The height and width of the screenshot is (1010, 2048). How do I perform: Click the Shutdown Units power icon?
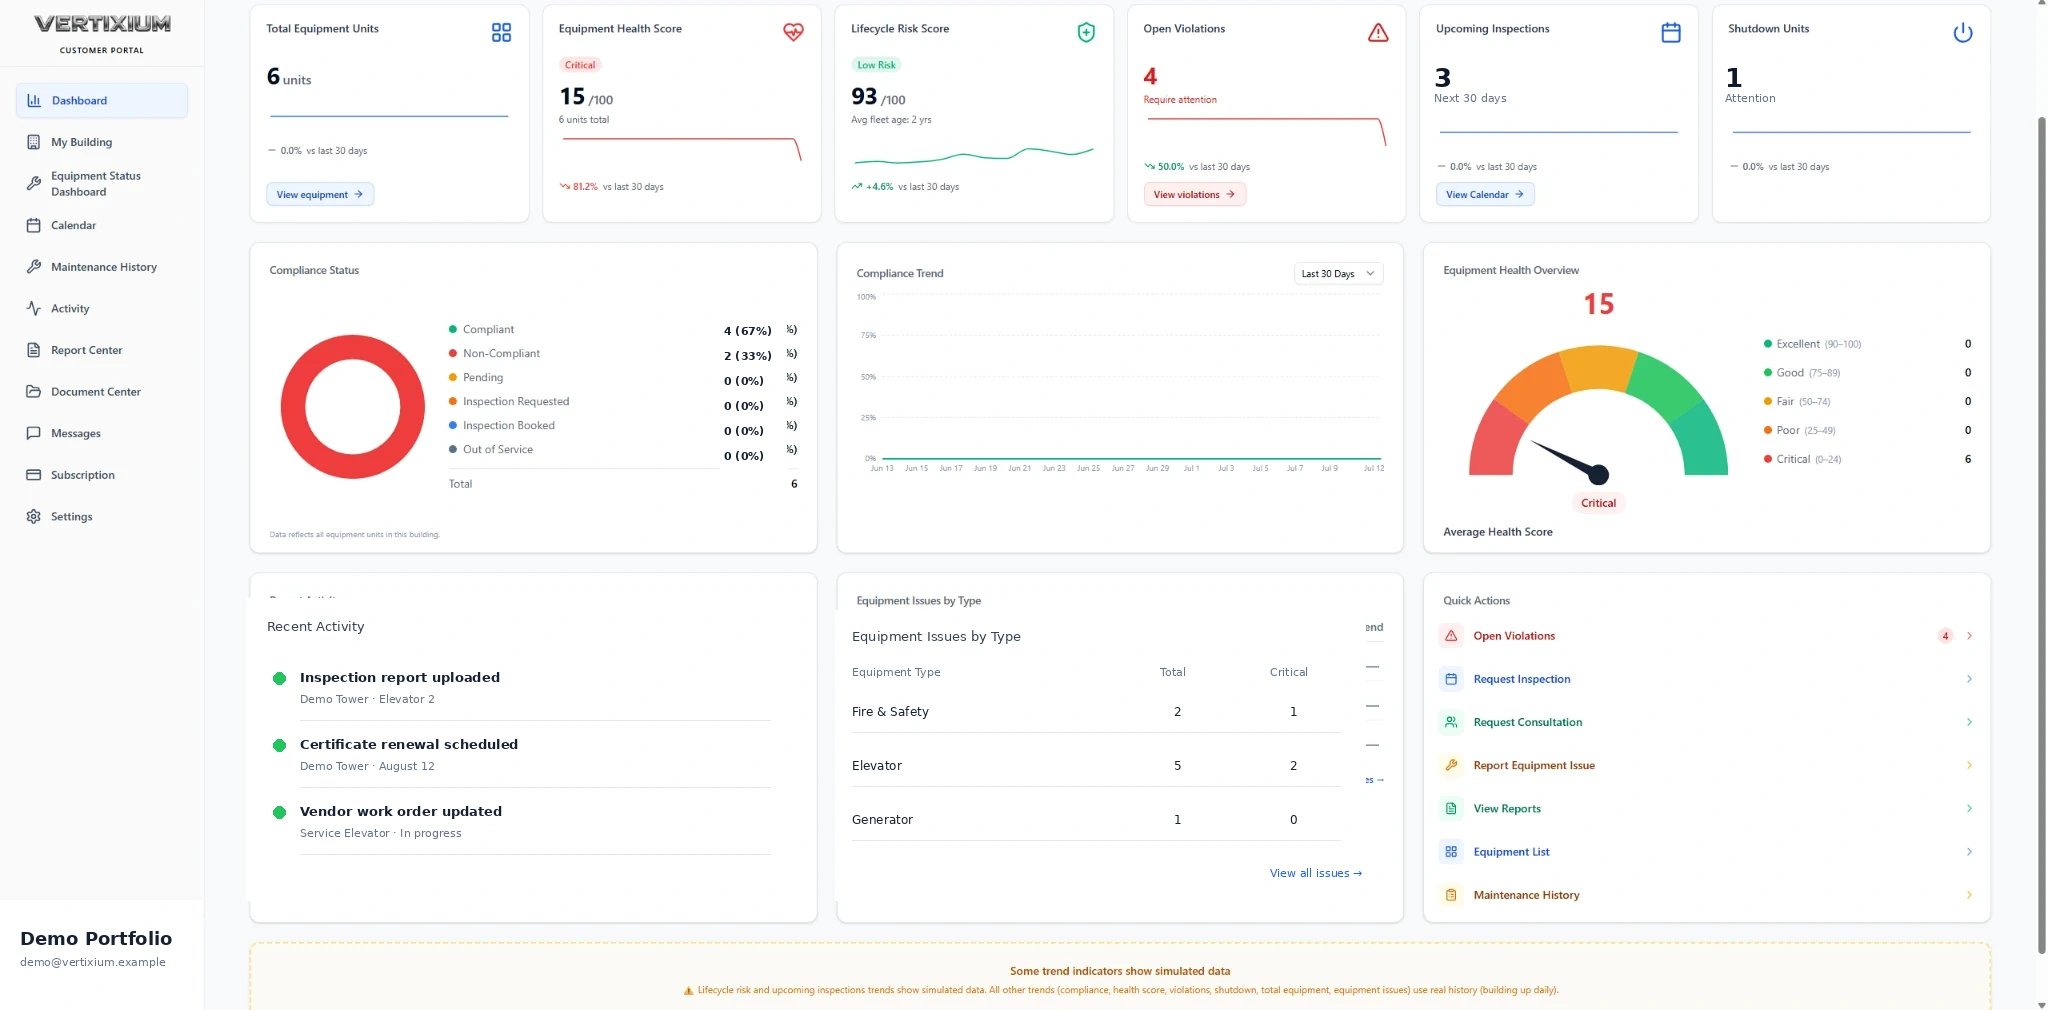tap(1963, 33)
